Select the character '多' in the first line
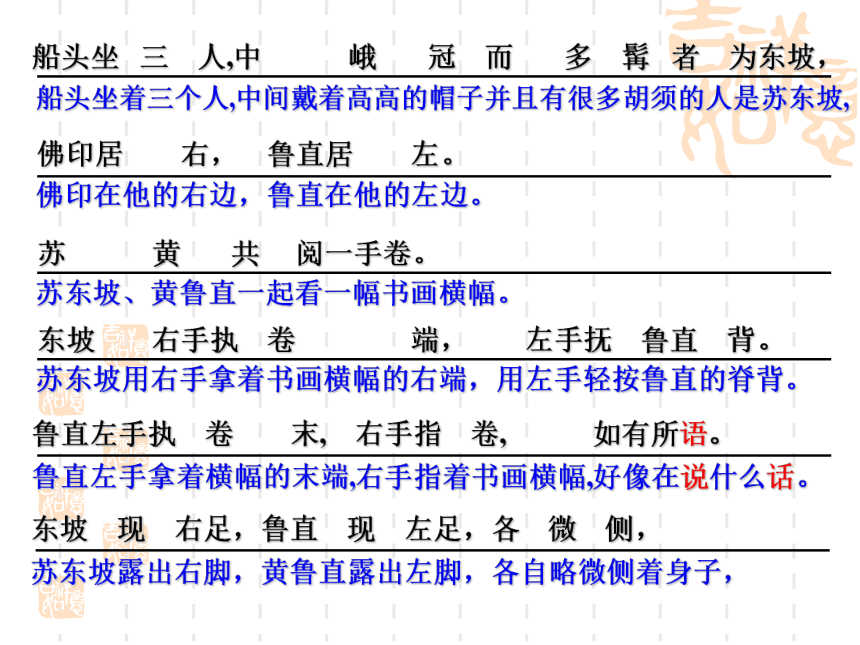 579,57
